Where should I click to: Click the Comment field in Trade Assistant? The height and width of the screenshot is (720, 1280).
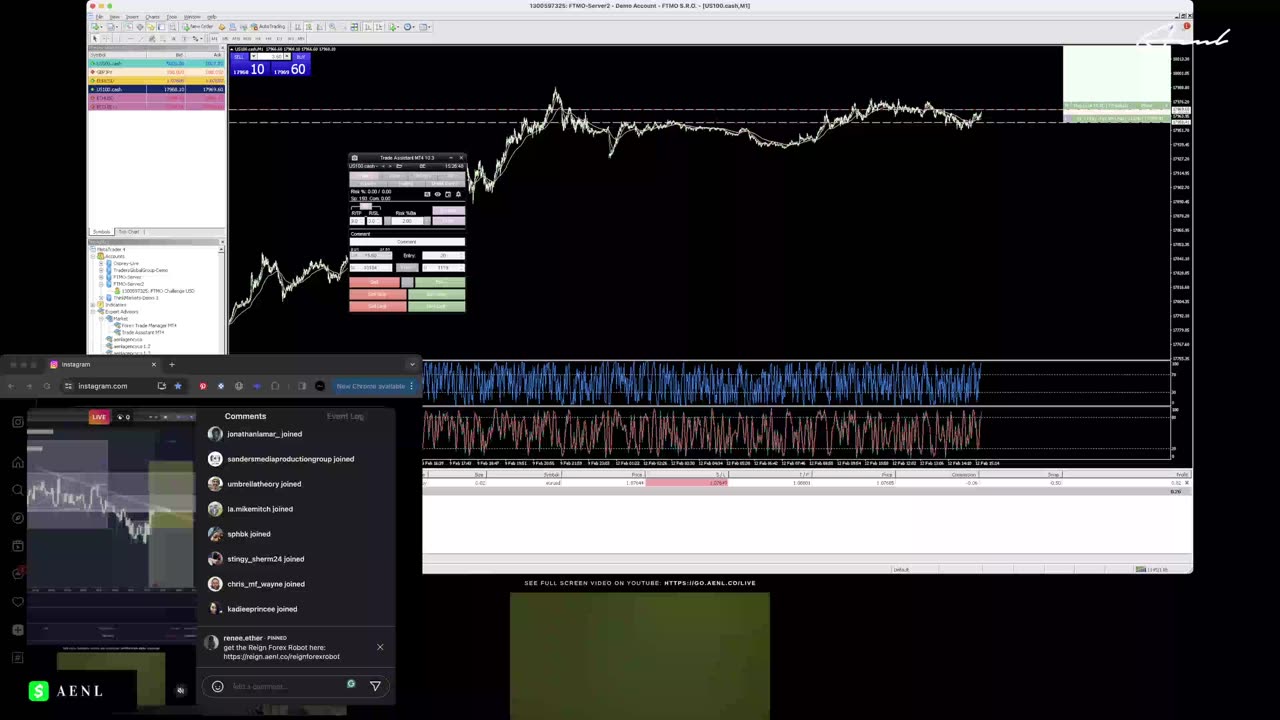point(407,242)
